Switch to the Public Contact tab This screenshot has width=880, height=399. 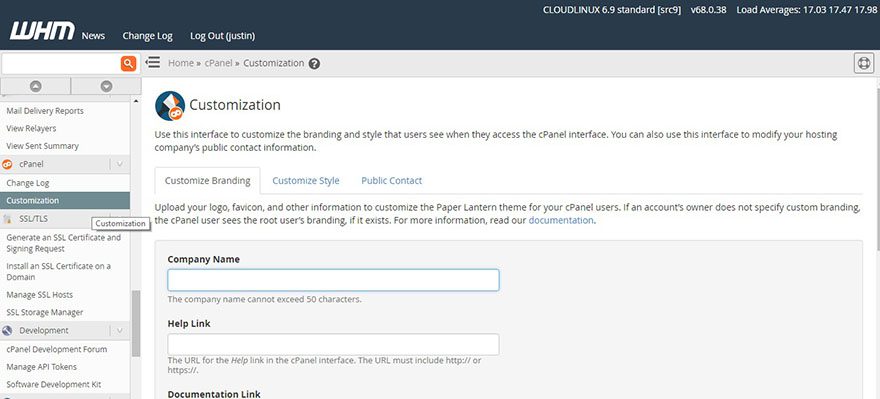point(392,181)
